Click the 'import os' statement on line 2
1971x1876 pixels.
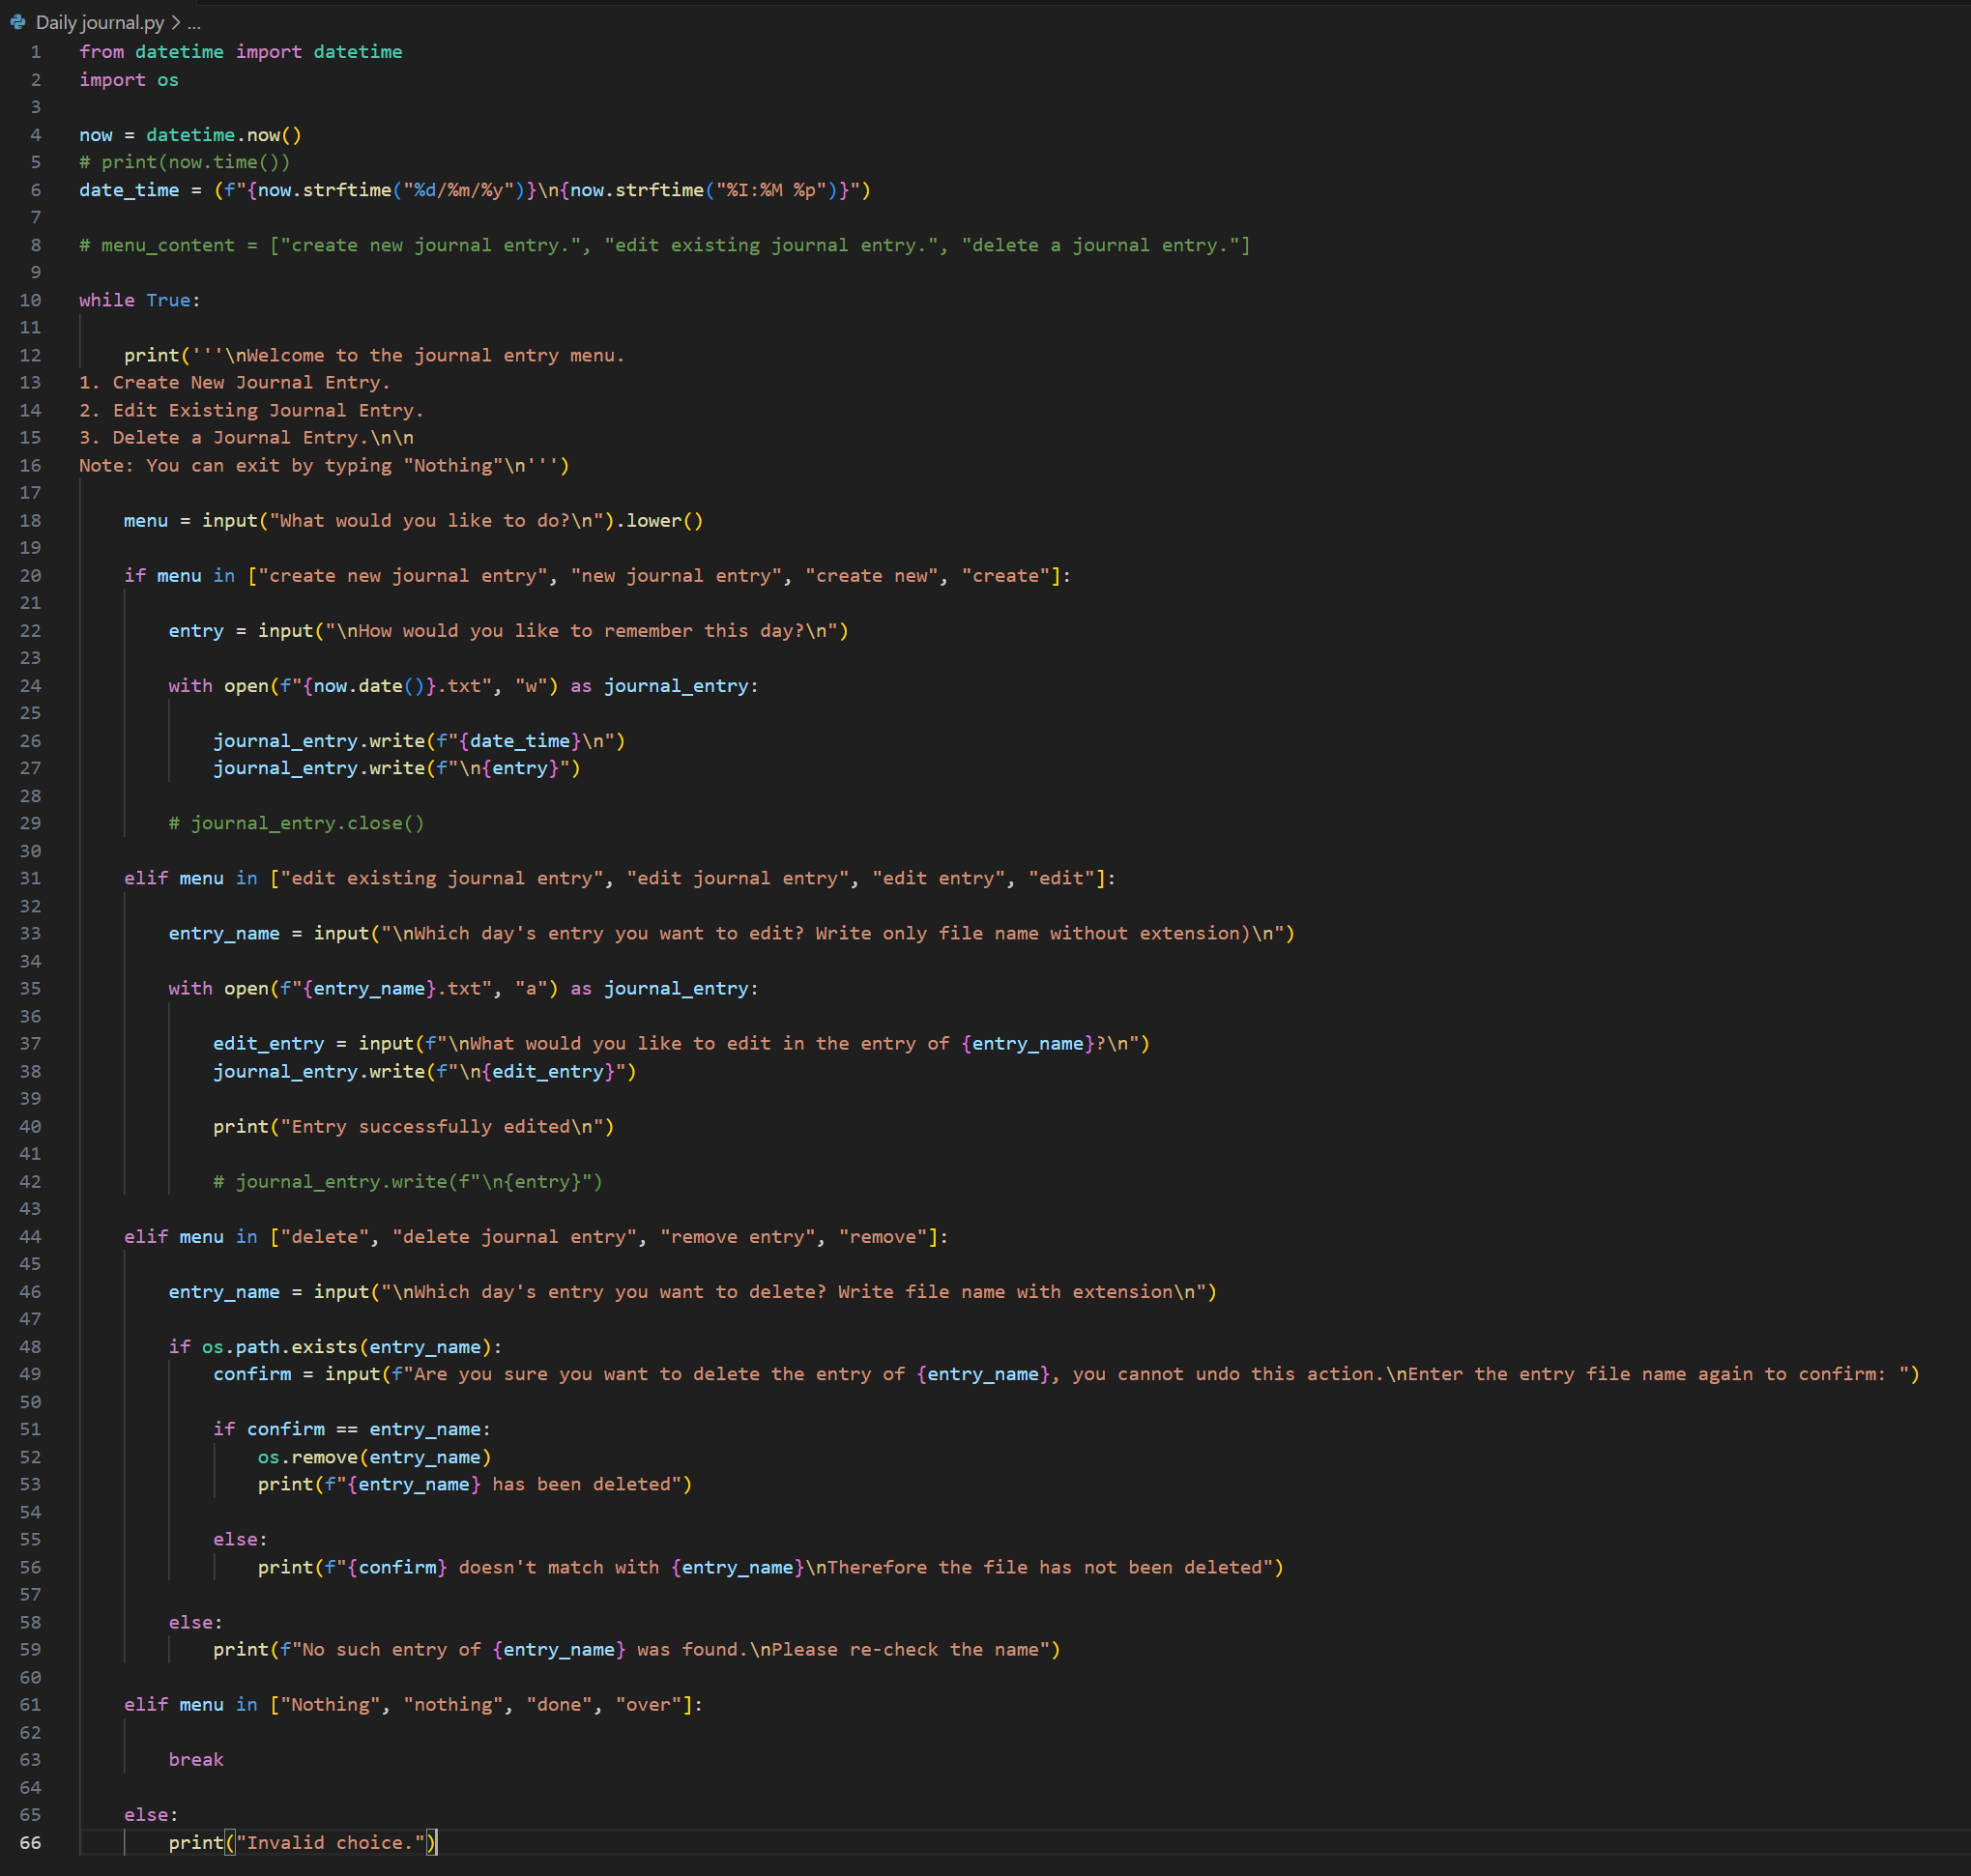coord(129,80)
